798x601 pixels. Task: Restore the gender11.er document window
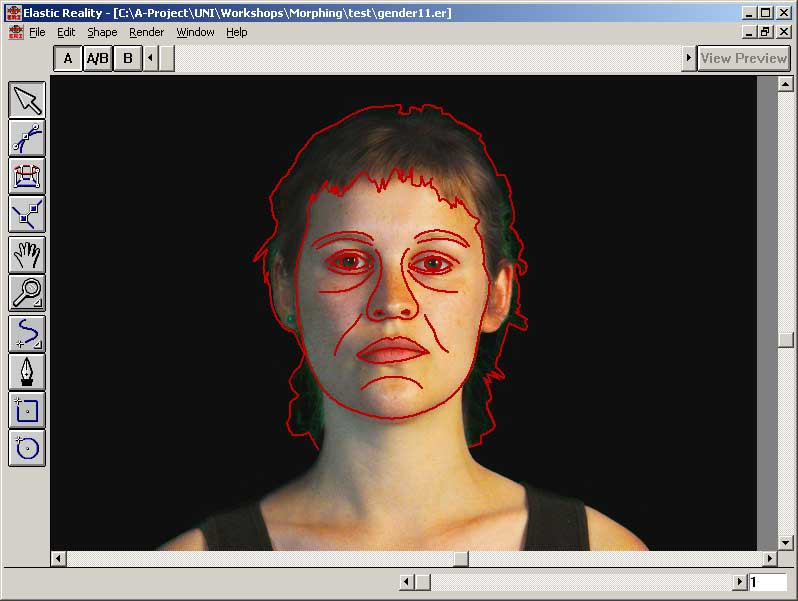(765, 32)
